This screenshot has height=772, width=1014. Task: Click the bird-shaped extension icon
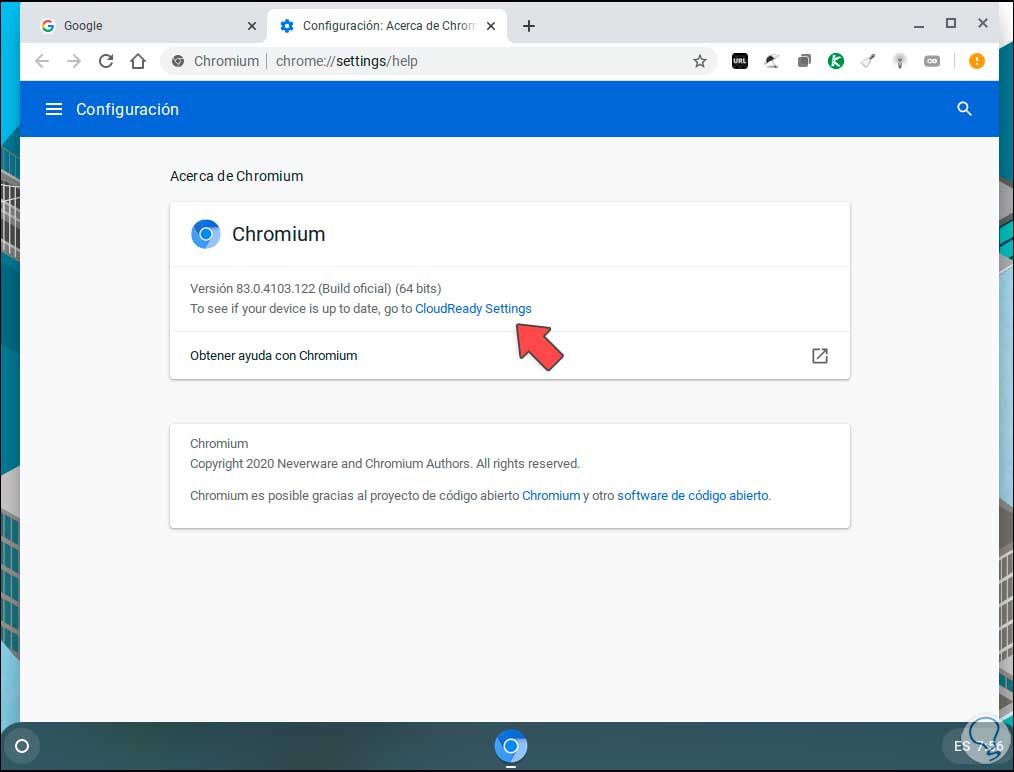(771, 61)
